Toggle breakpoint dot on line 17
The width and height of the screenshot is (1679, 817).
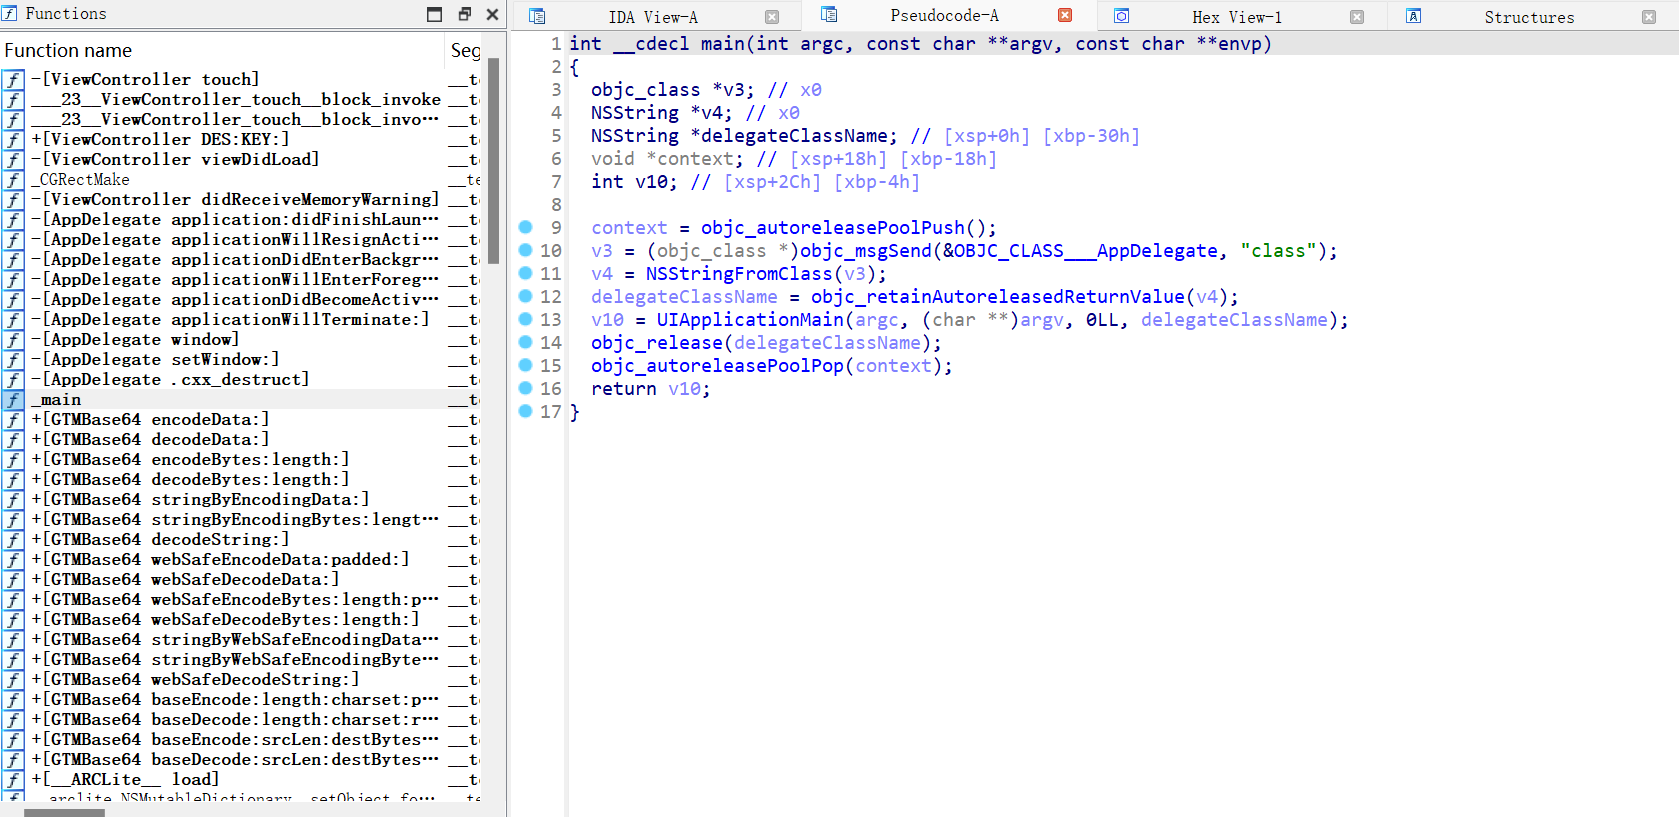pyautogui.click(x=526, y=411)
